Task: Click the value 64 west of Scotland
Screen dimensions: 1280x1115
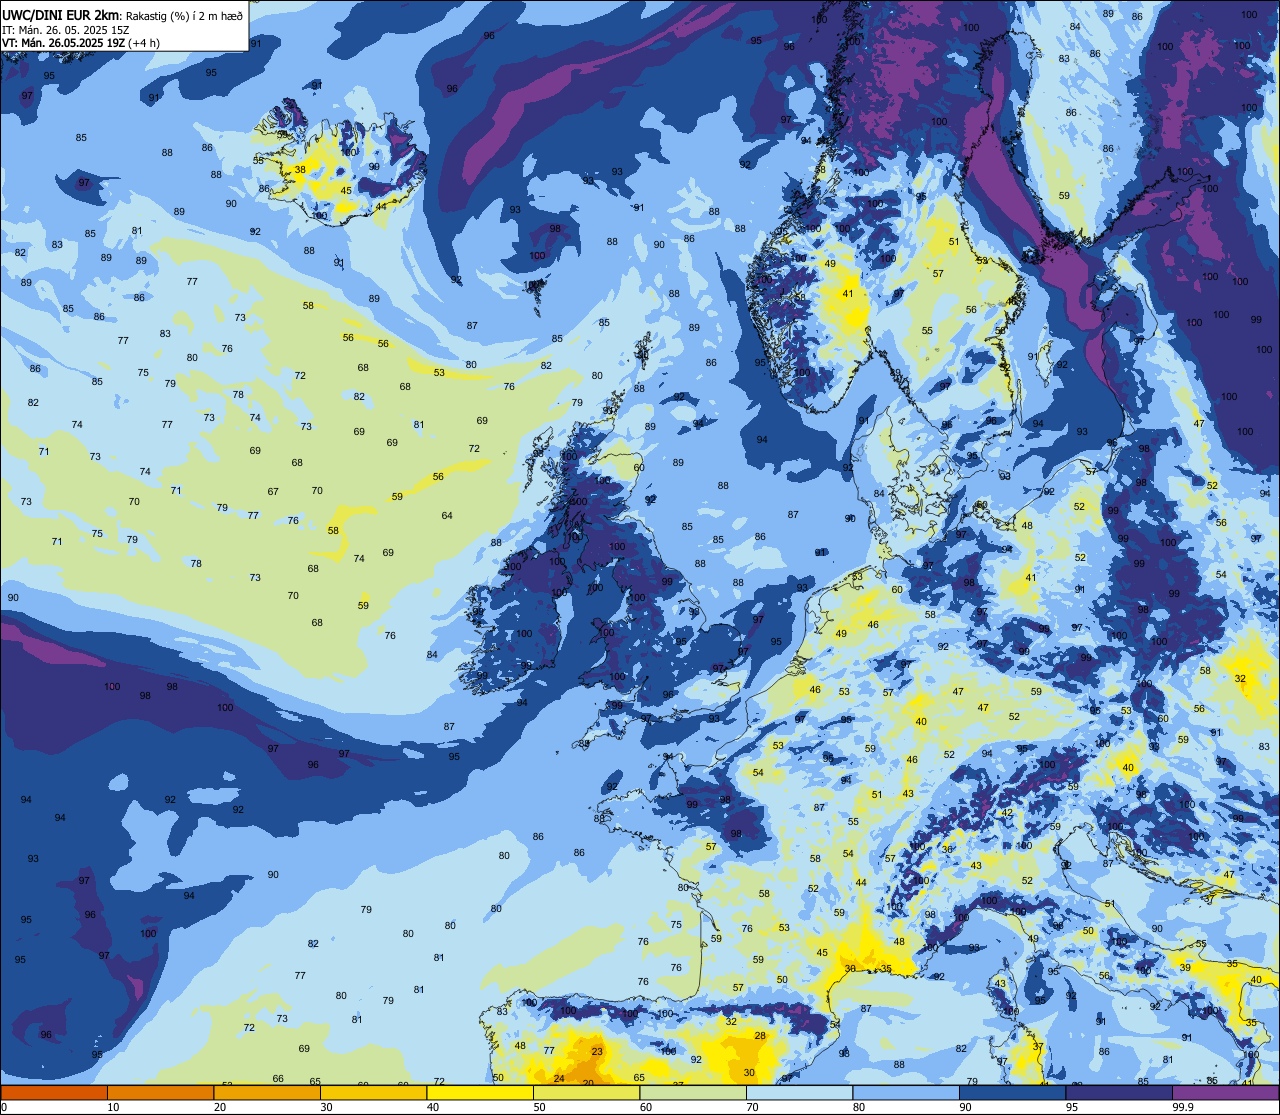Action: pyautogui.click(x=447, y=516)
